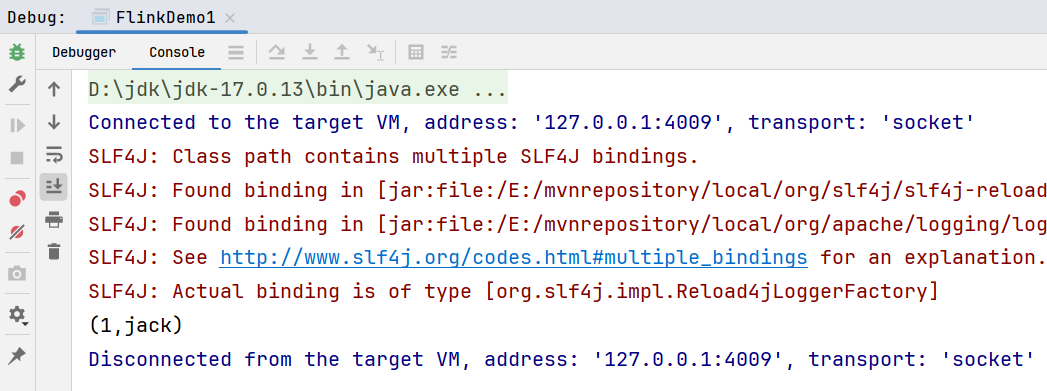
Task: Close the FlinkDemo1 debug tab
Action: pos(230,18)
